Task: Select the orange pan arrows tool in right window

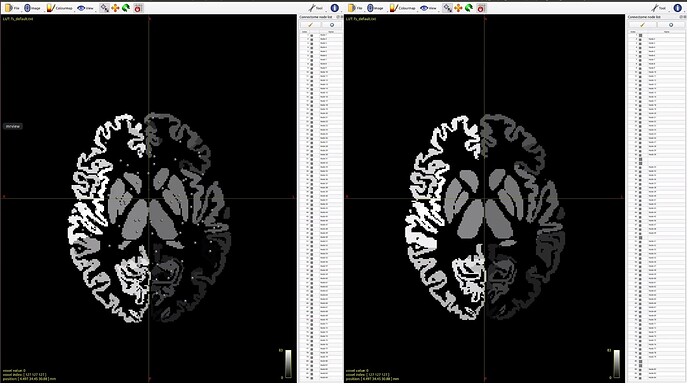Action: pyautogui.click(x=458, y=8)
